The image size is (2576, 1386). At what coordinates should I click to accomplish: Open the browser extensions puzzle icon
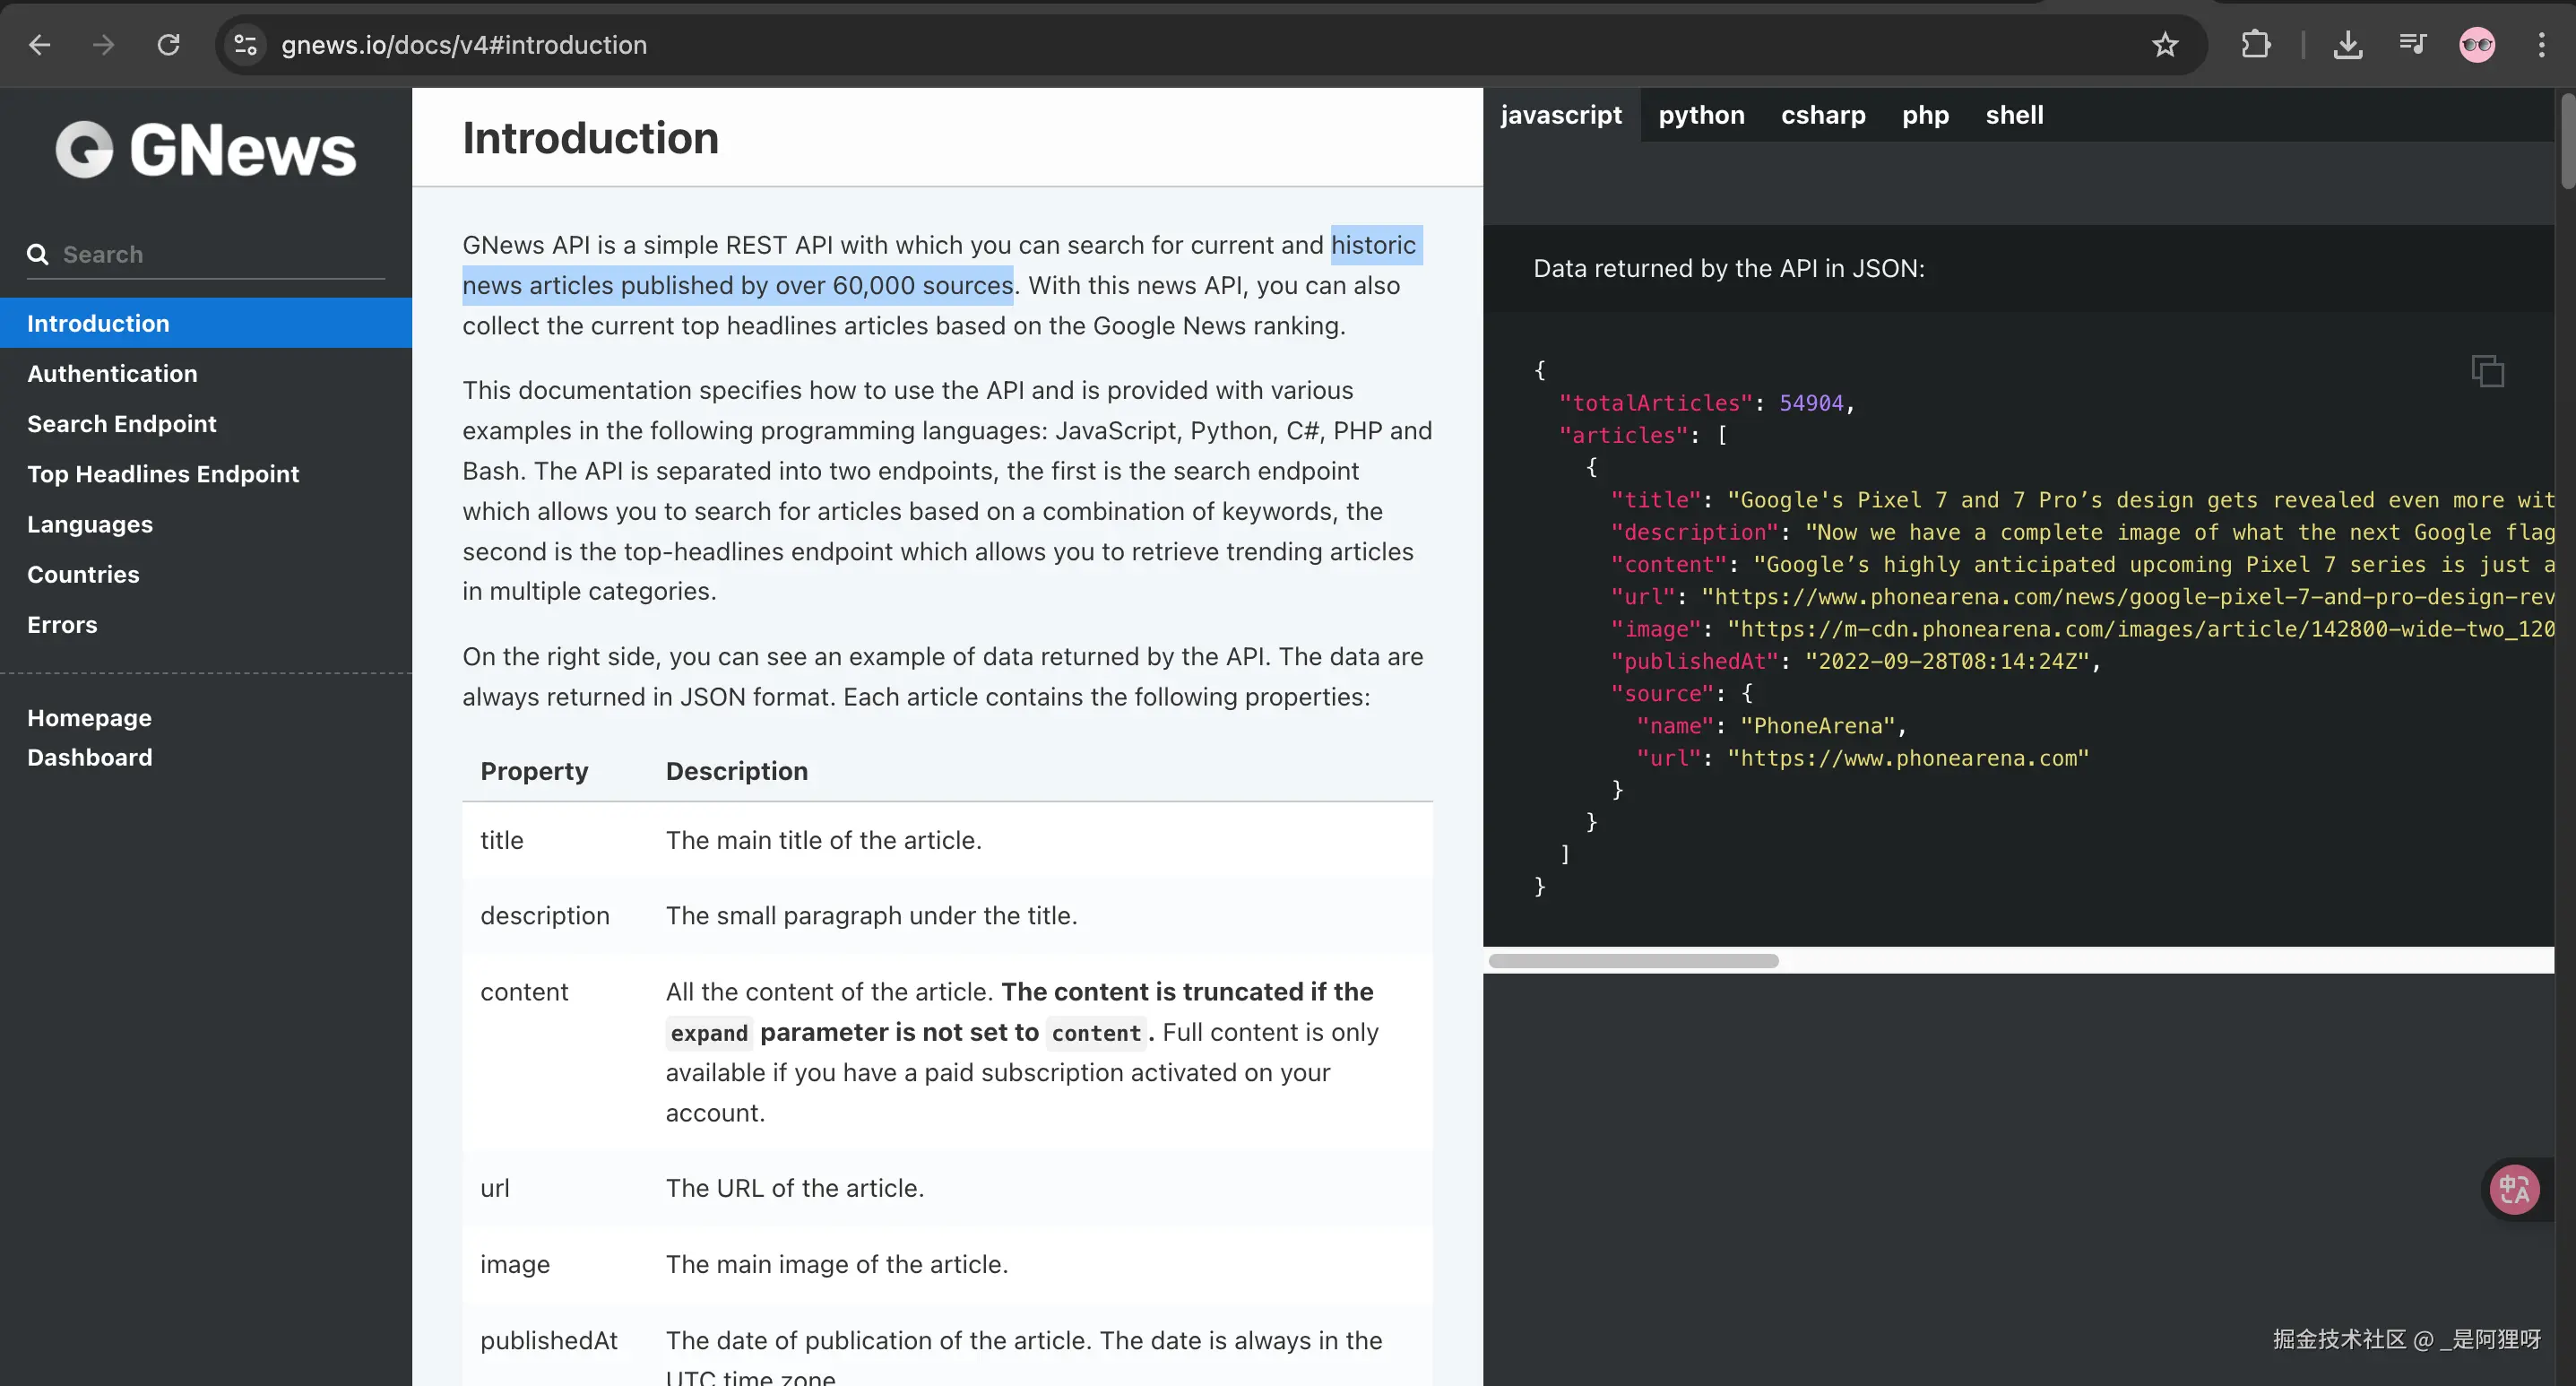pos(2256,45)
